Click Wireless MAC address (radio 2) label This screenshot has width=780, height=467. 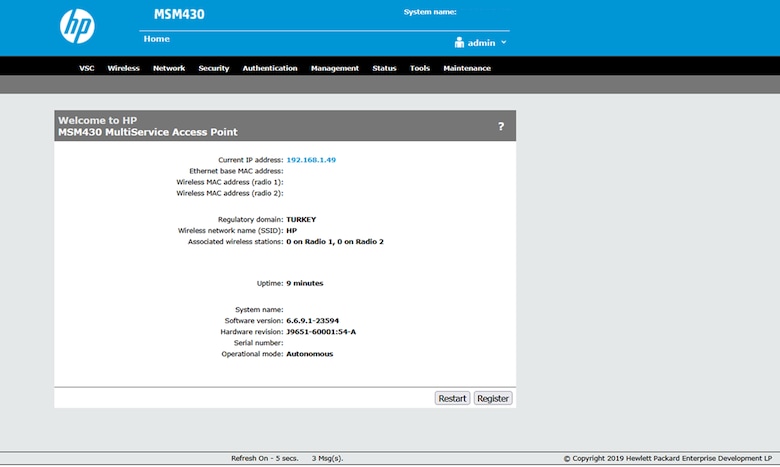pos(229,193)
